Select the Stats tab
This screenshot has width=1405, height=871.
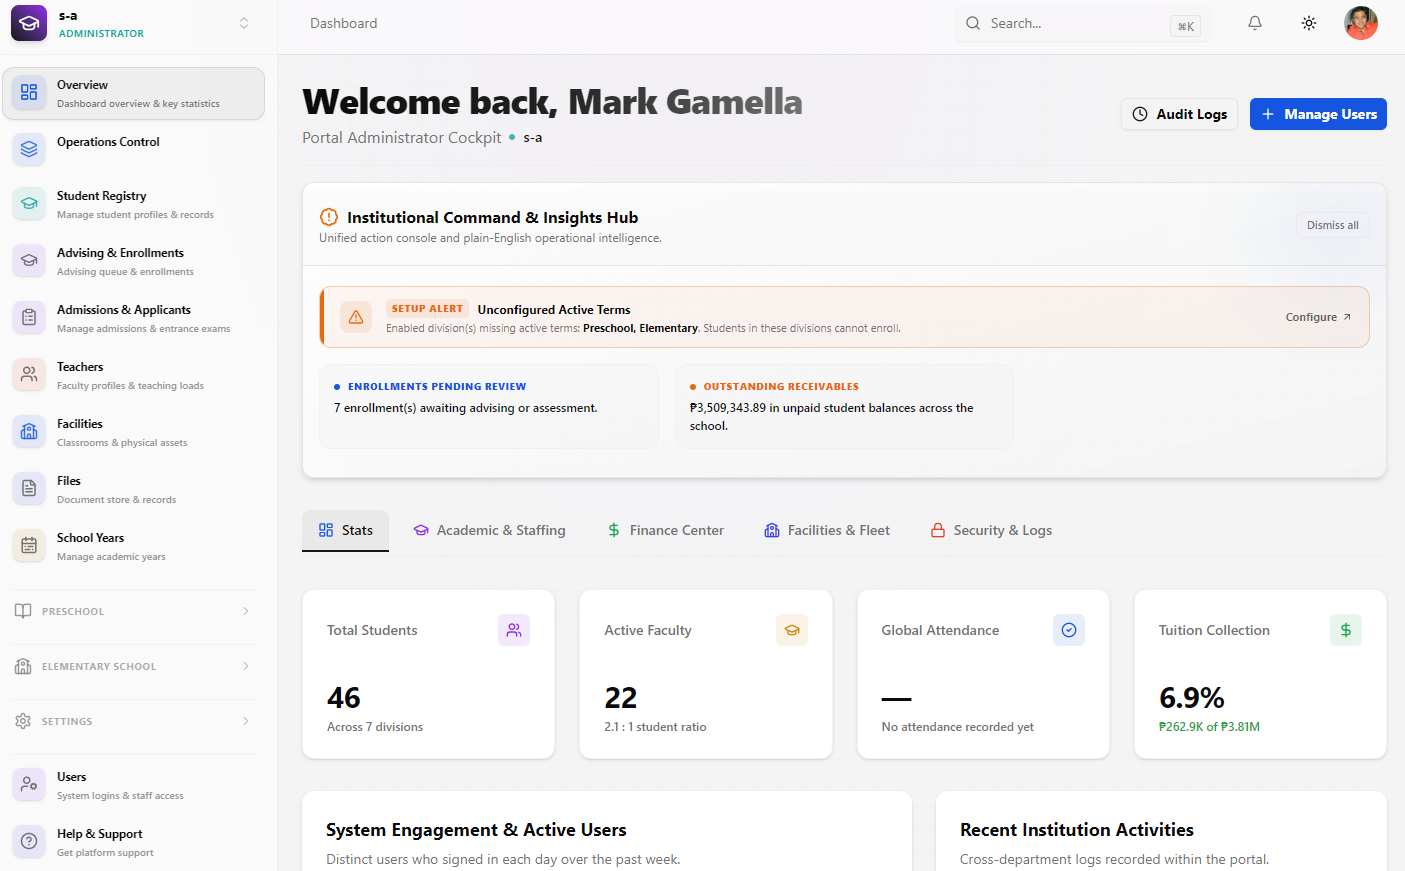click(345, 530)
